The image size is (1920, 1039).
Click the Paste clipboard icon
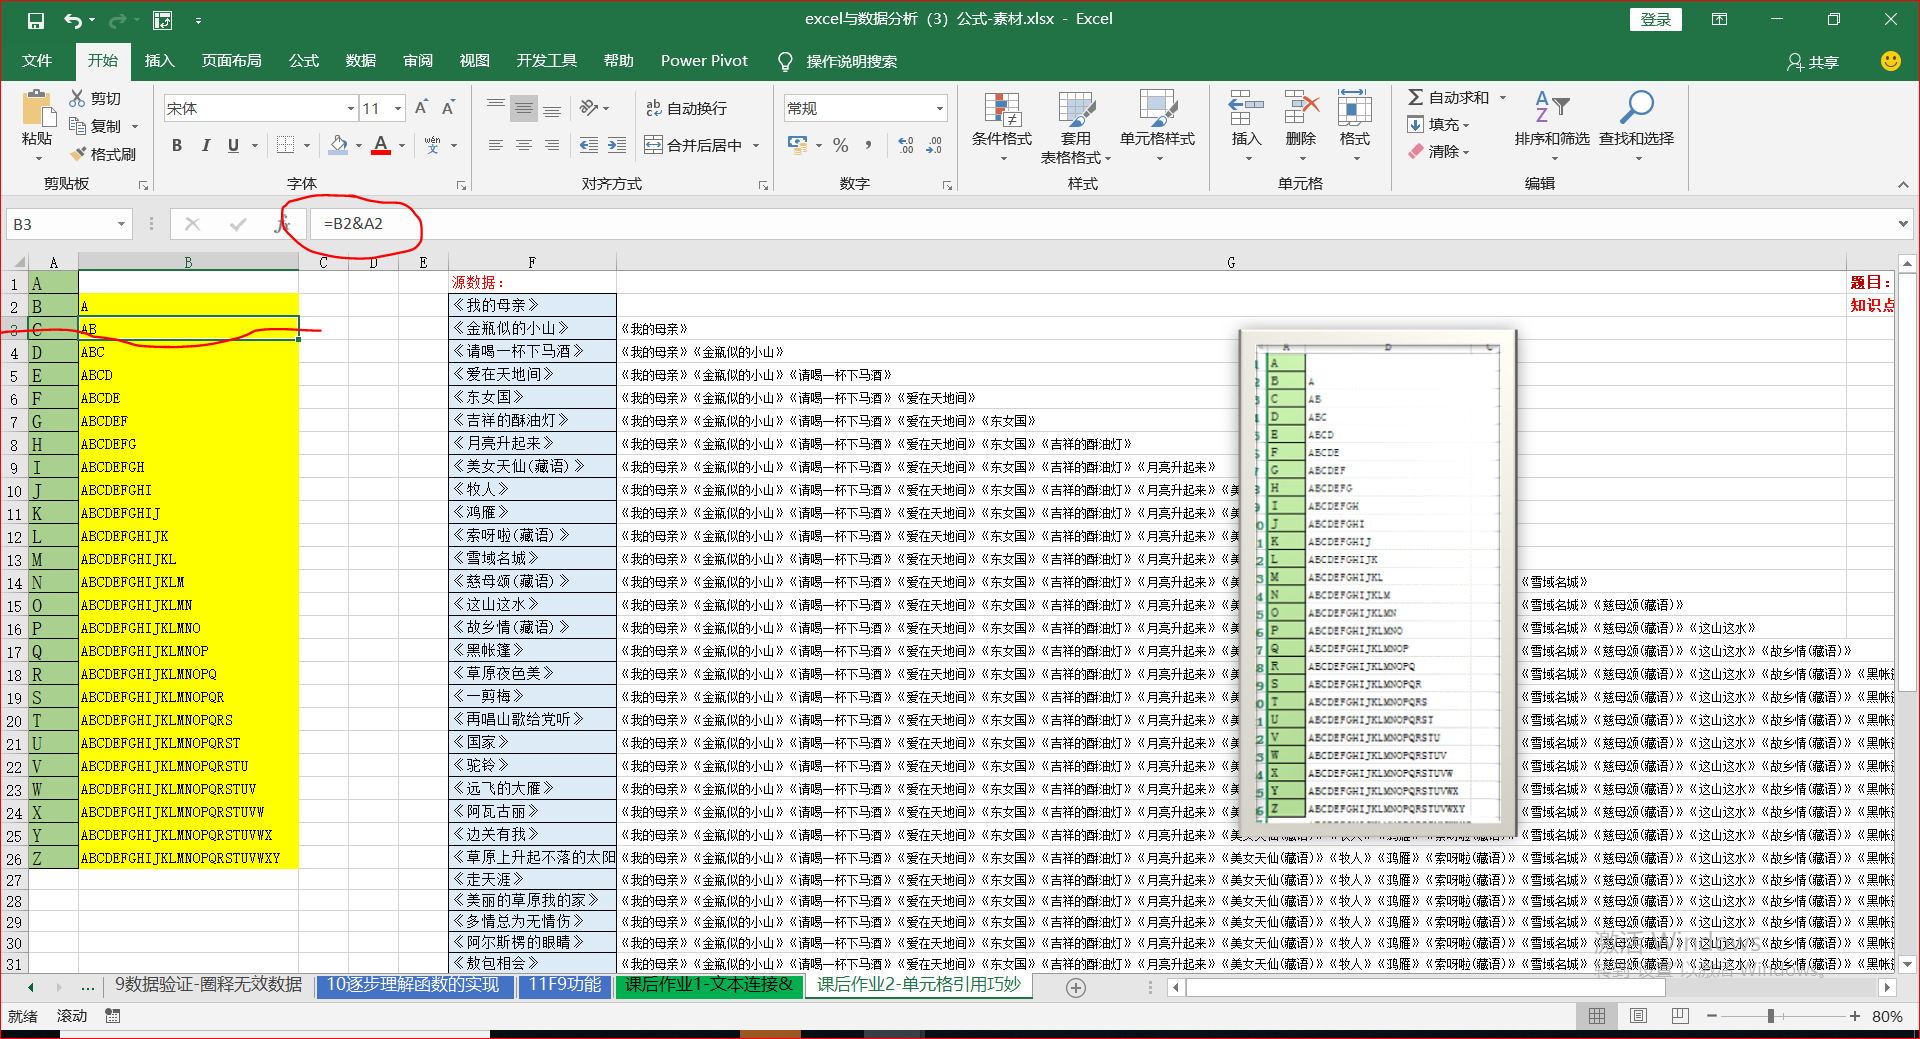click(x=38, y=109)
